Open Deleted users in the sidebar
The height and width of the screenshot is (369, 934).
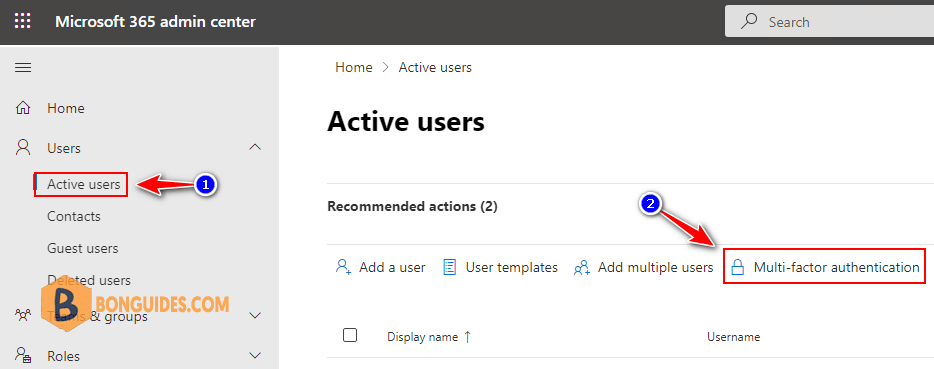coord(89,280)
